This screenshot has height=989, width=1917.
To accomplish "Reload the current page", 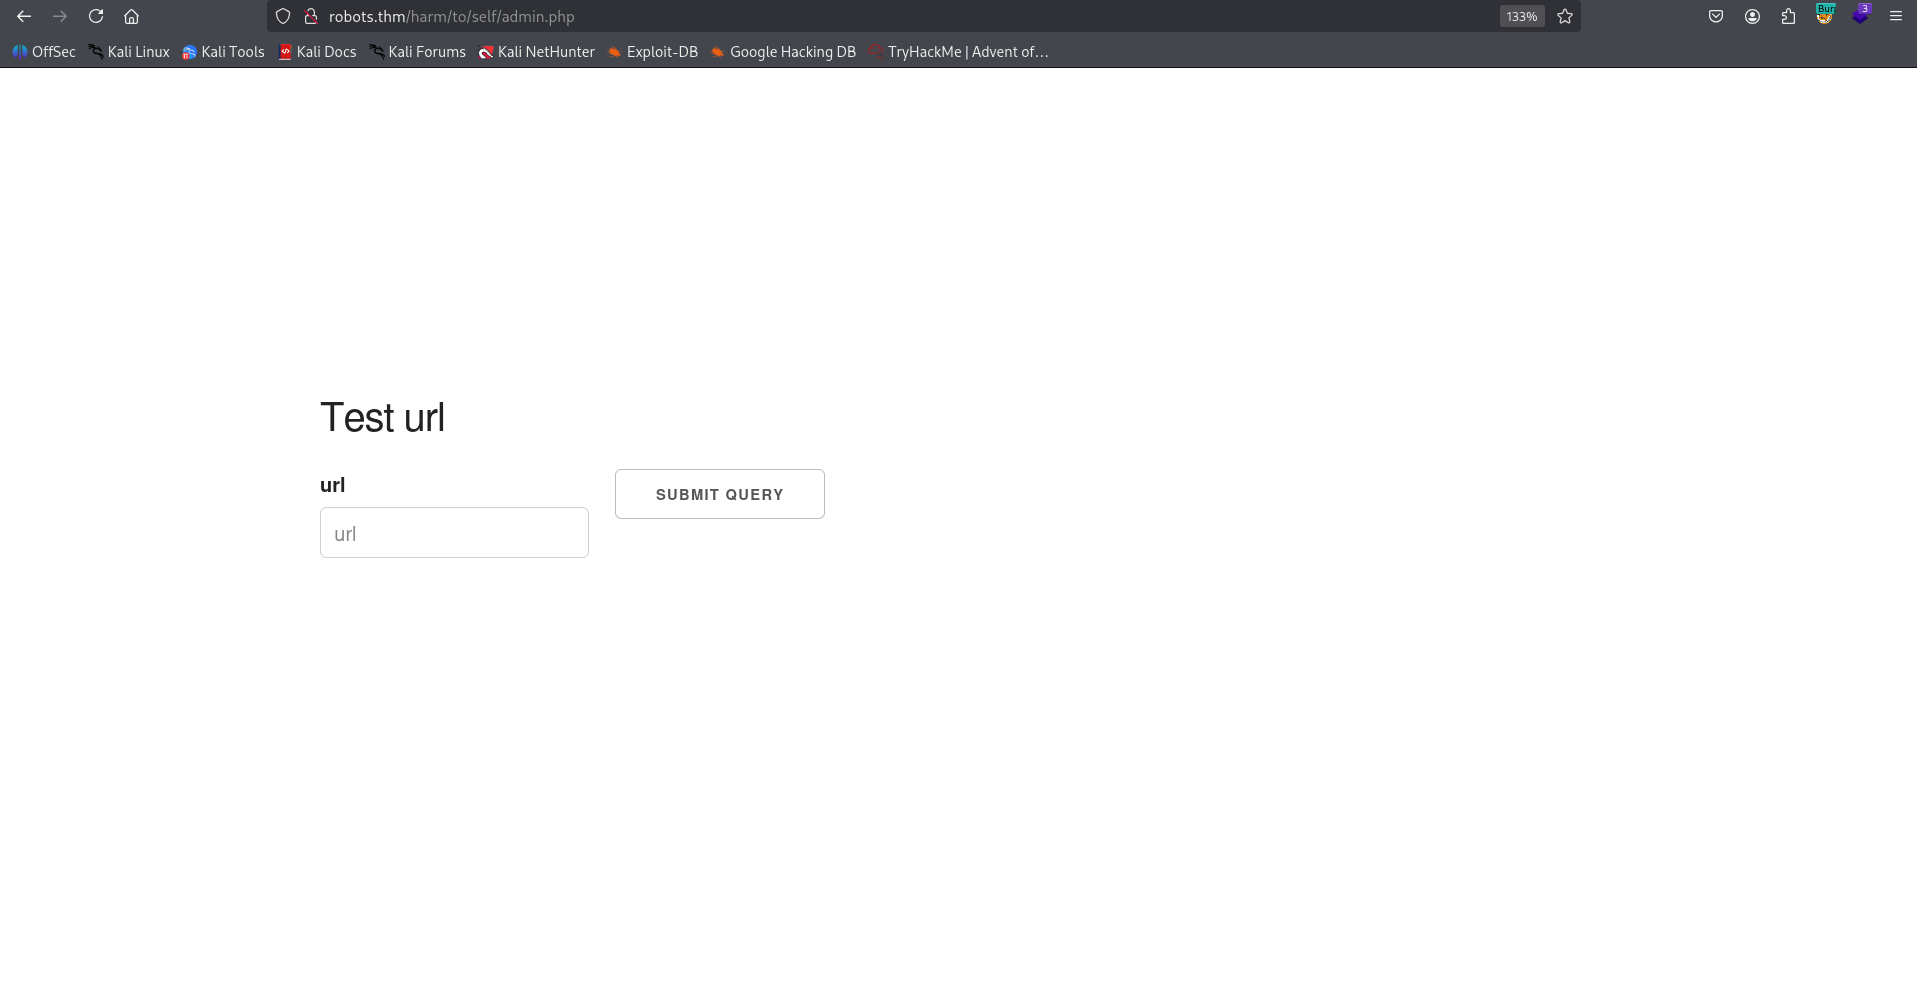I will [x=96, y=16].
